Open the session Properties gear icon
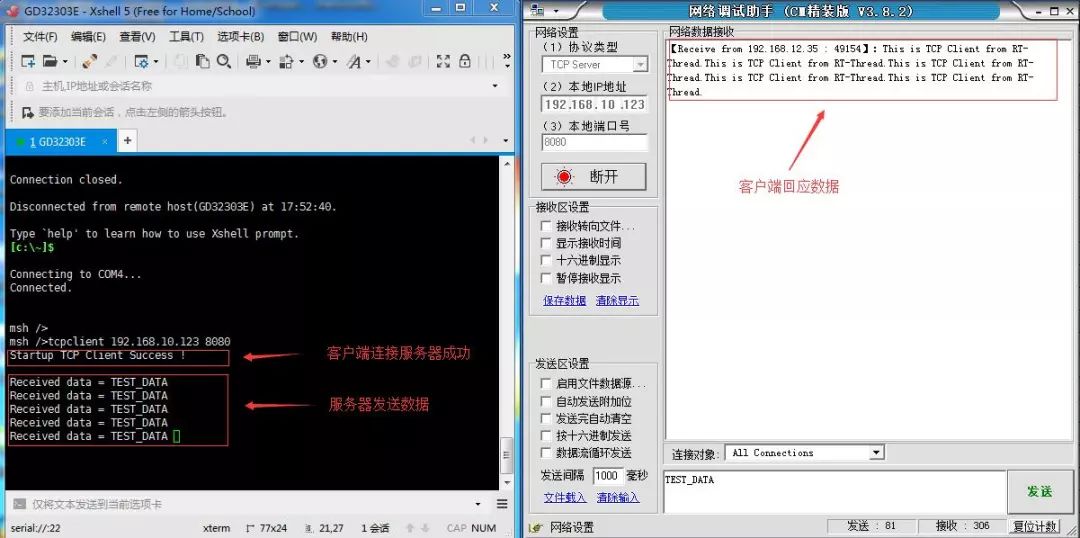 tap(141, 61)
